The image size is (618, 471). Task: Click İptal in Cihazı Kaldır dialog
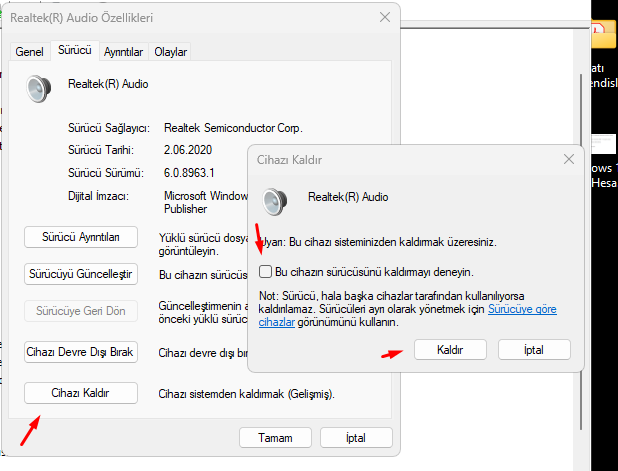click(534, 350)
